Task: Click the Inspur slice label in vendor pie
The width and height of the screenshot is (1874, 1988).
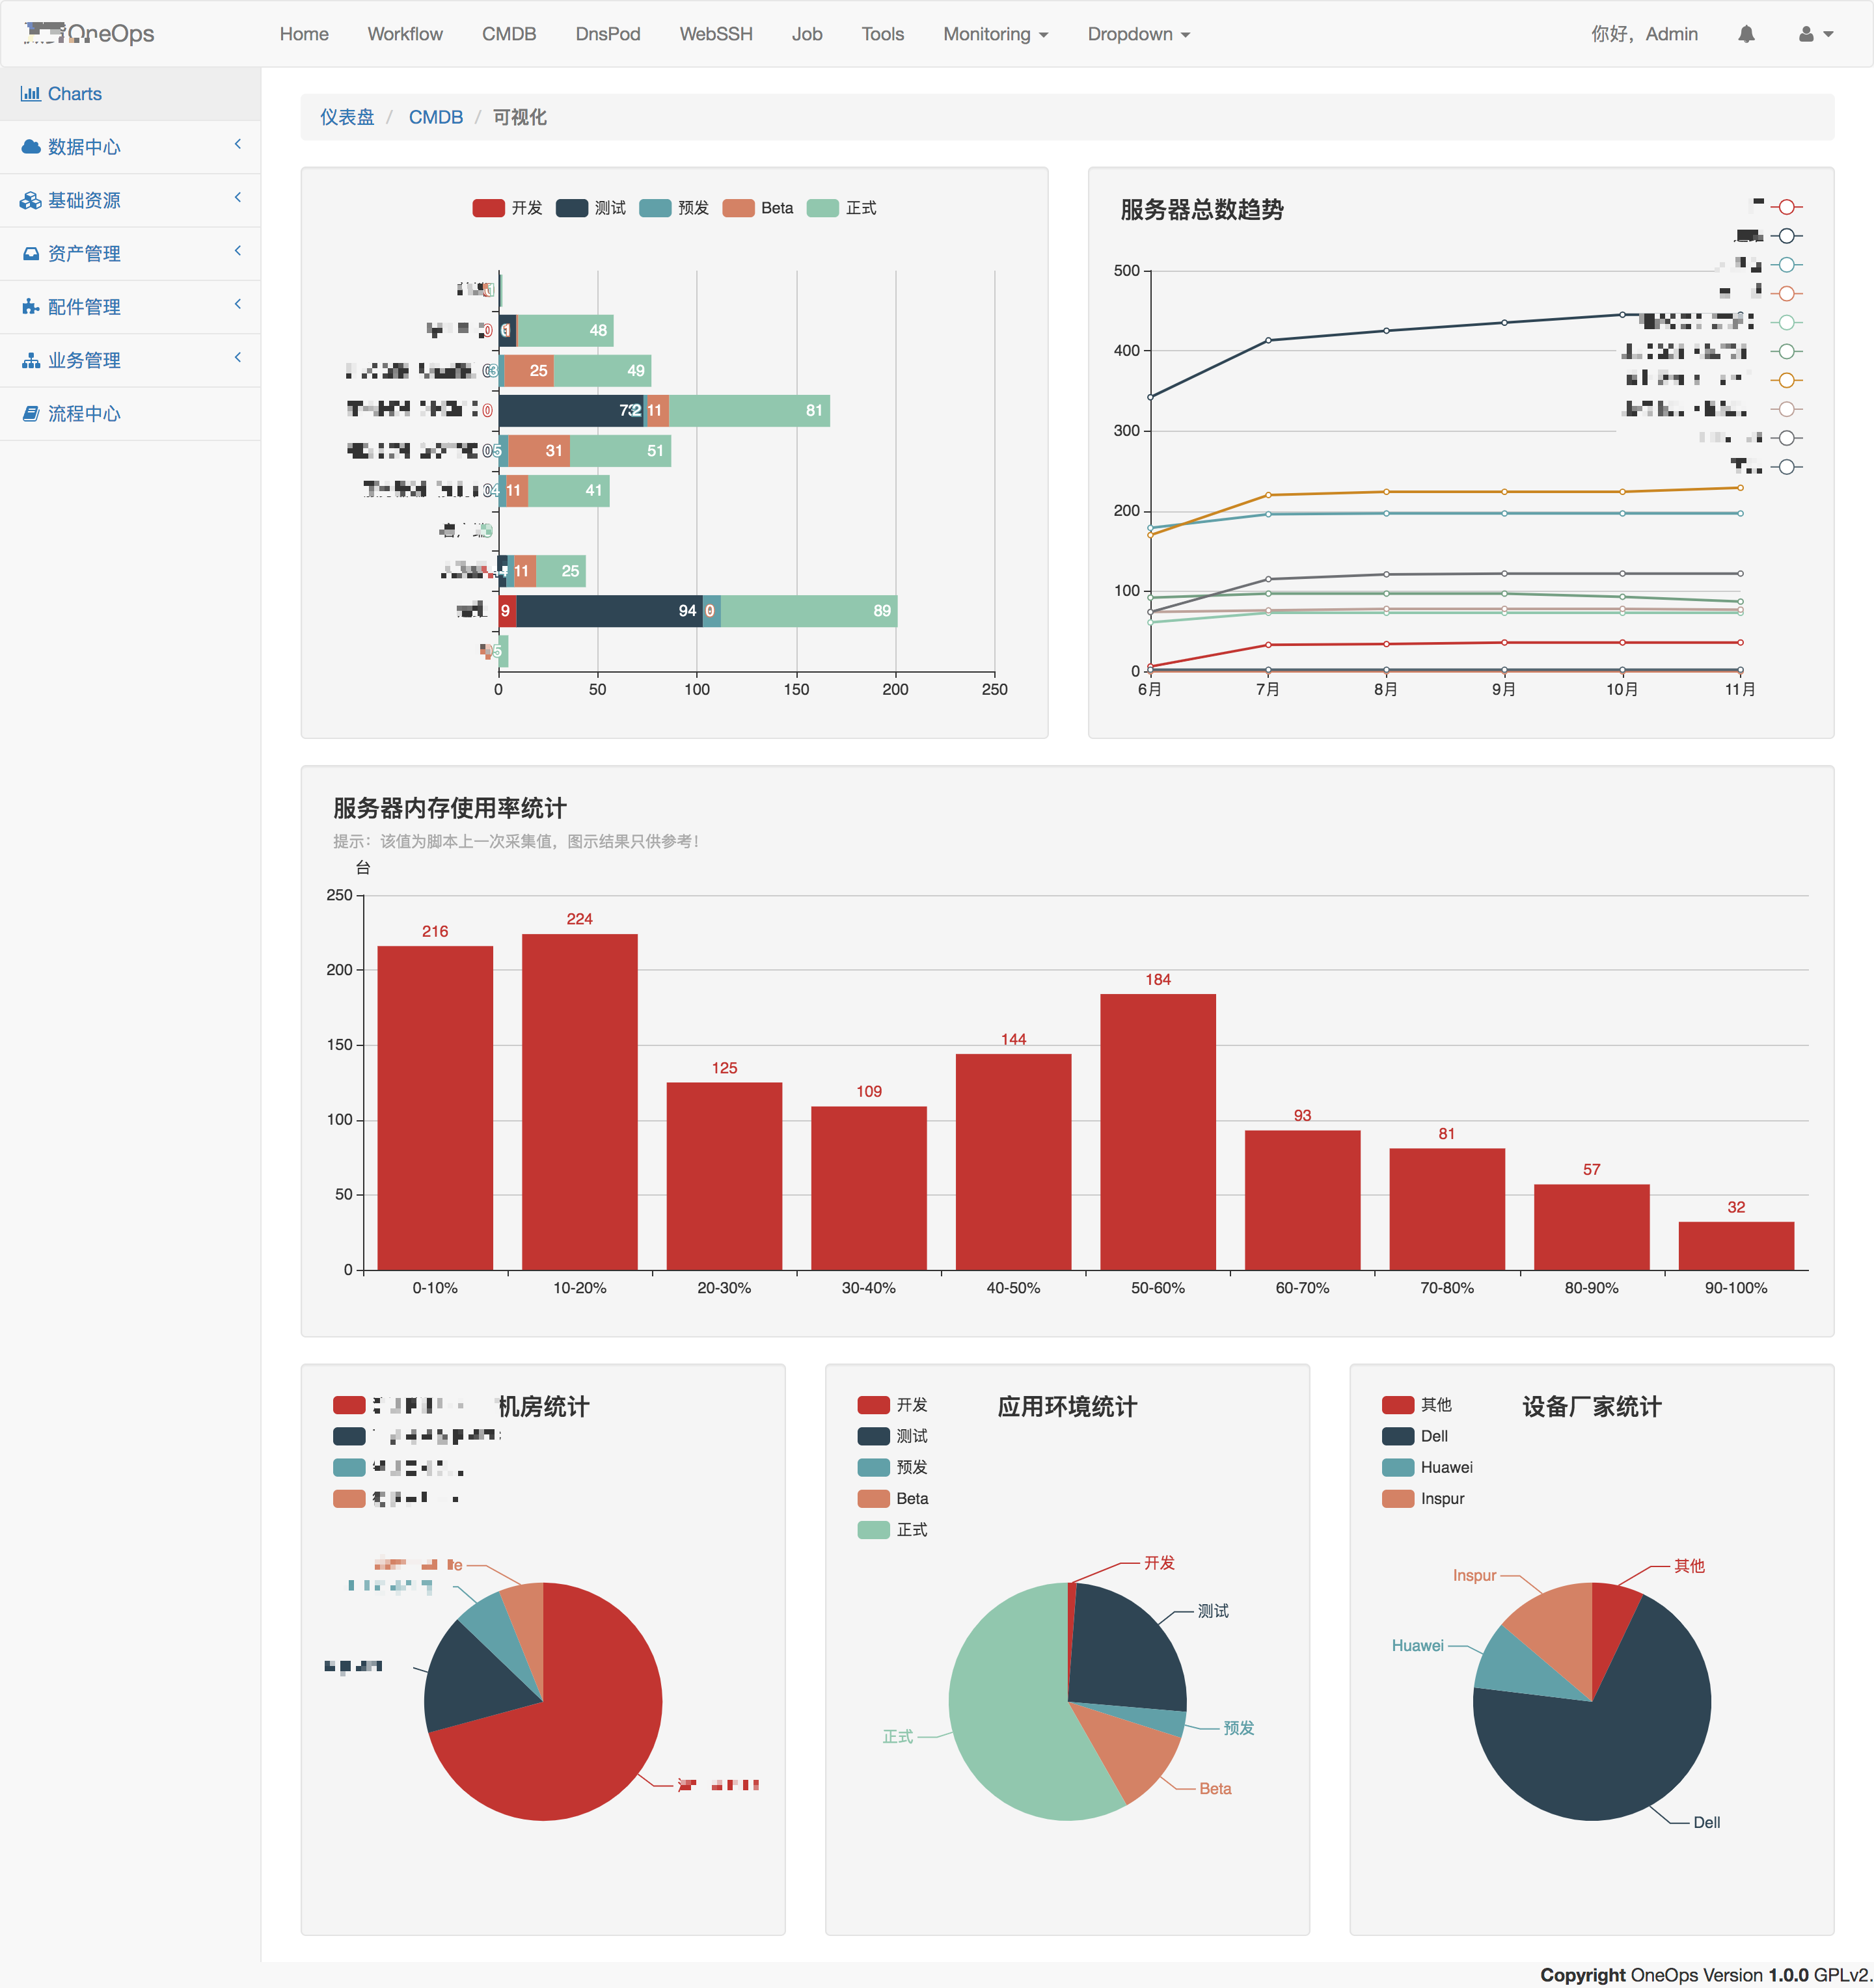Action: click(x=1475, y=1575)
